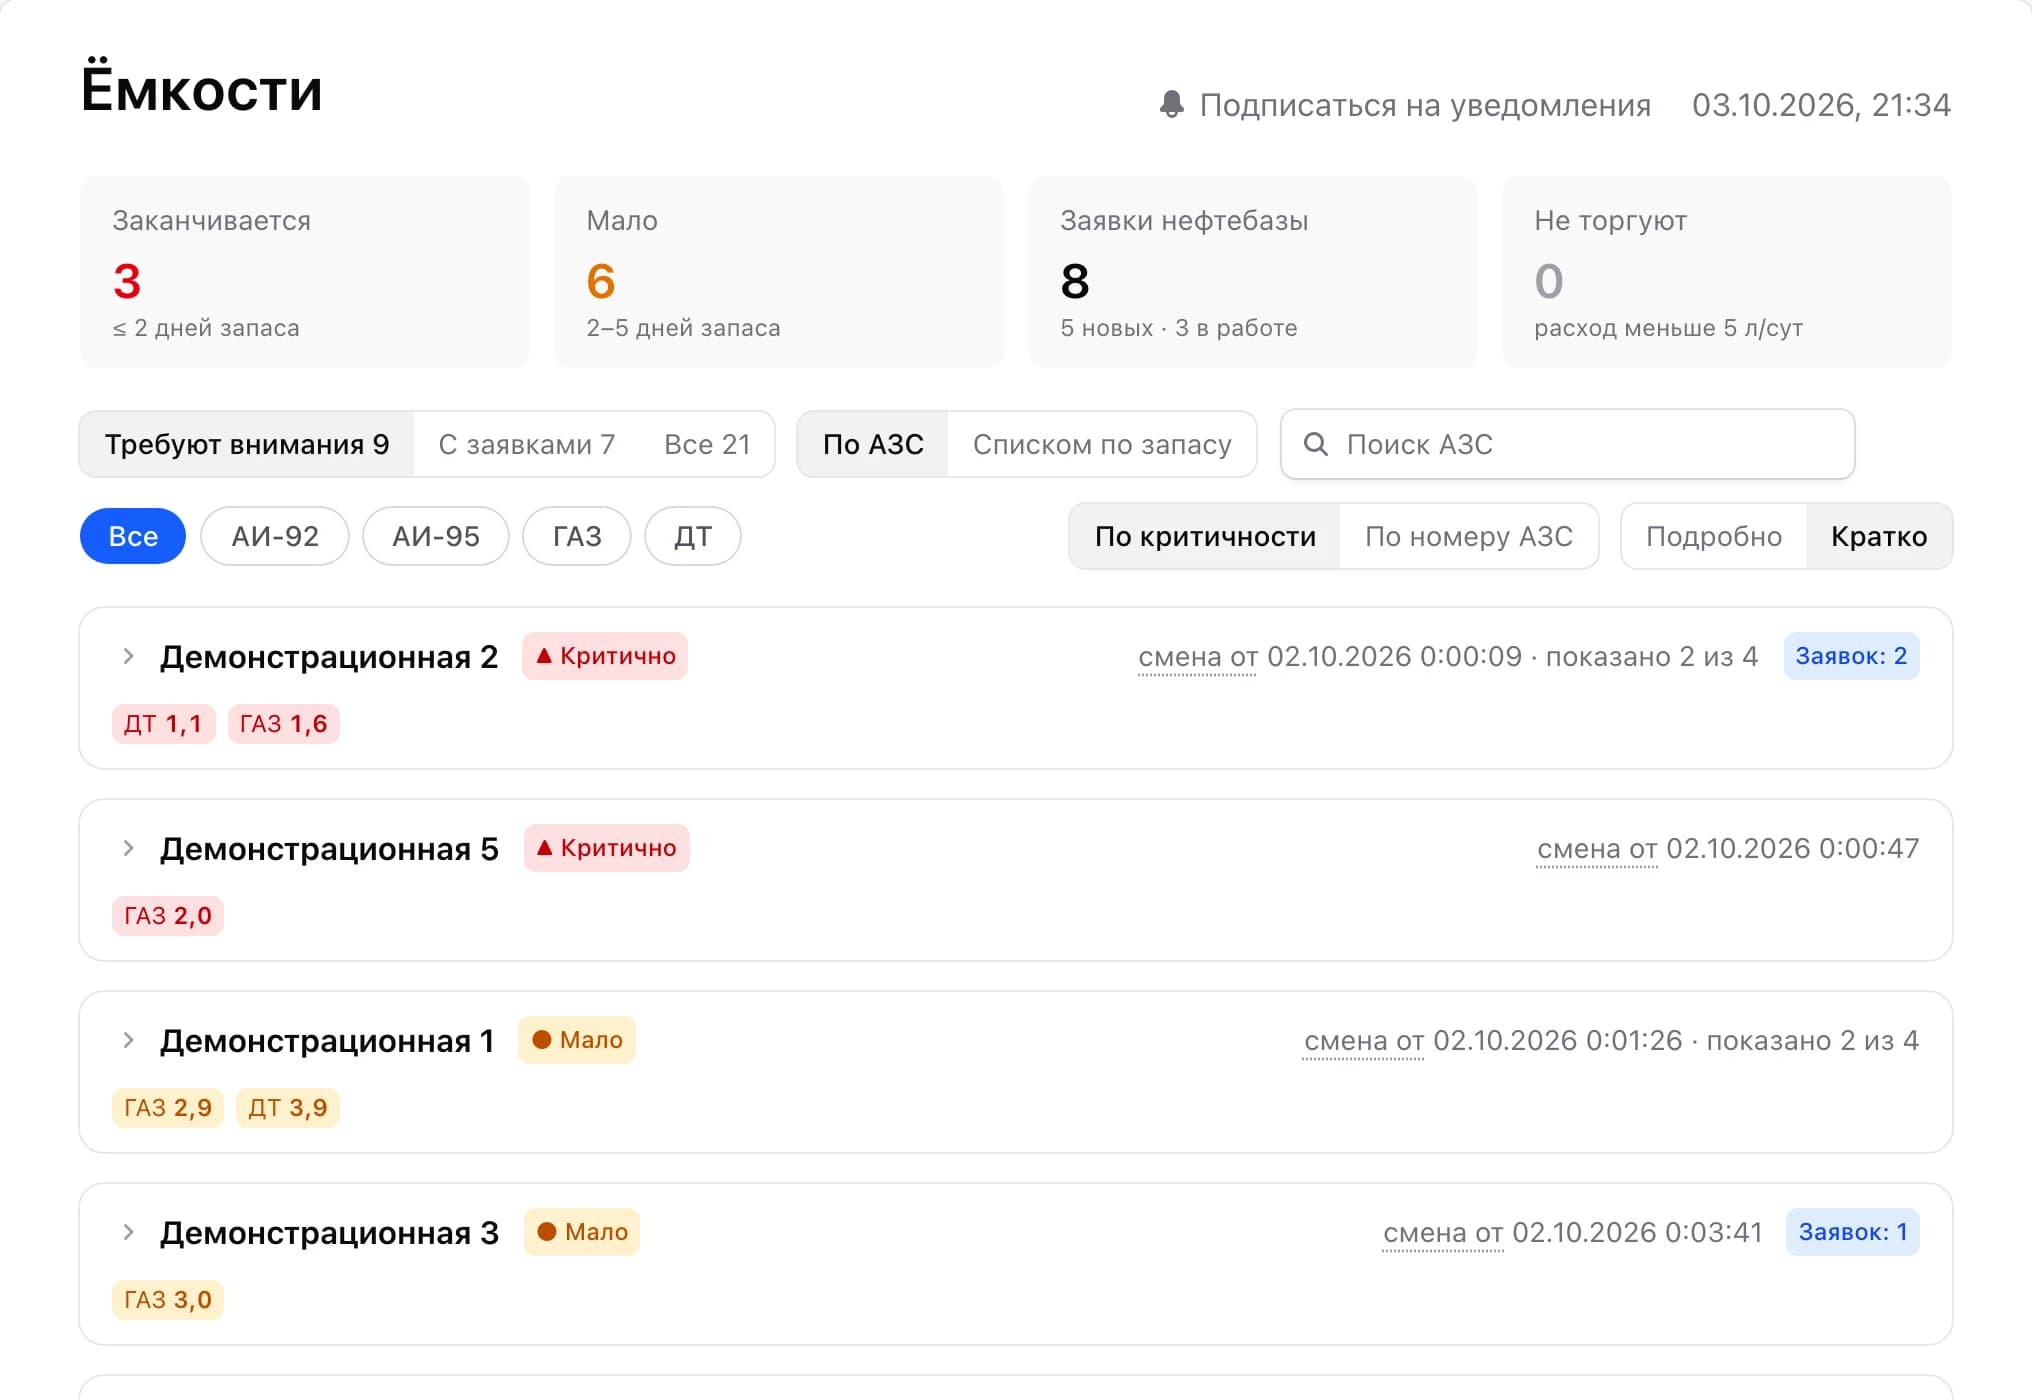Sort by По критичности

pyautogui.click(x=1205, y=536)
